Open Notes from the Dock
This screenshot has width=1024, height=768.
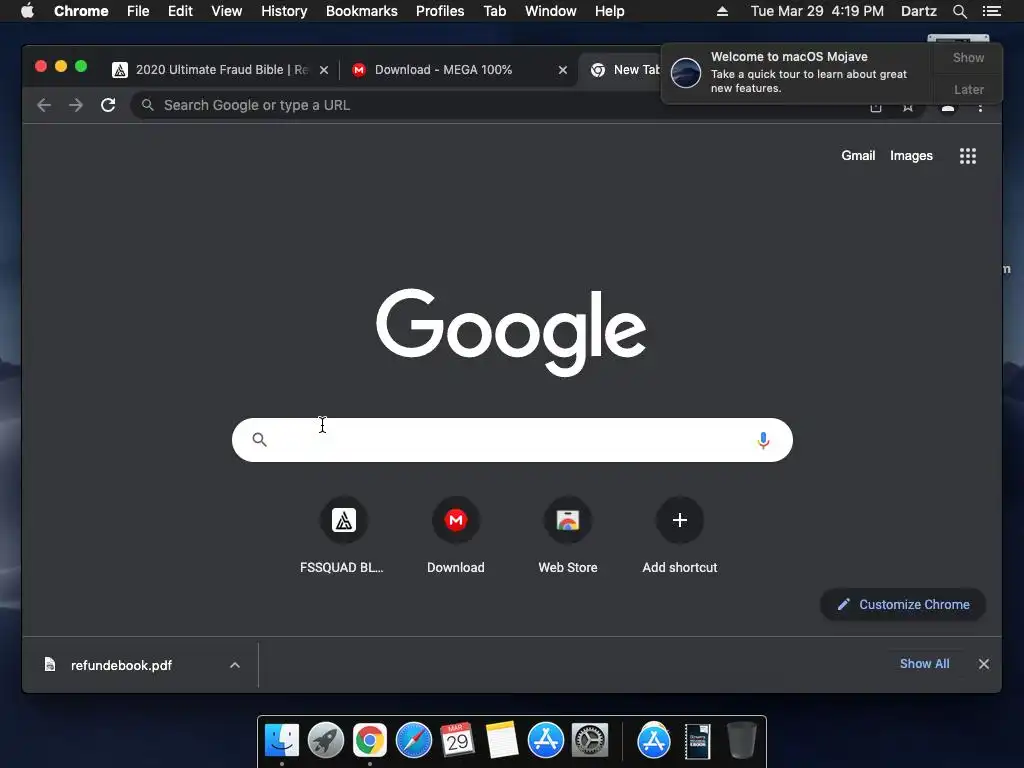coord(502,741)
